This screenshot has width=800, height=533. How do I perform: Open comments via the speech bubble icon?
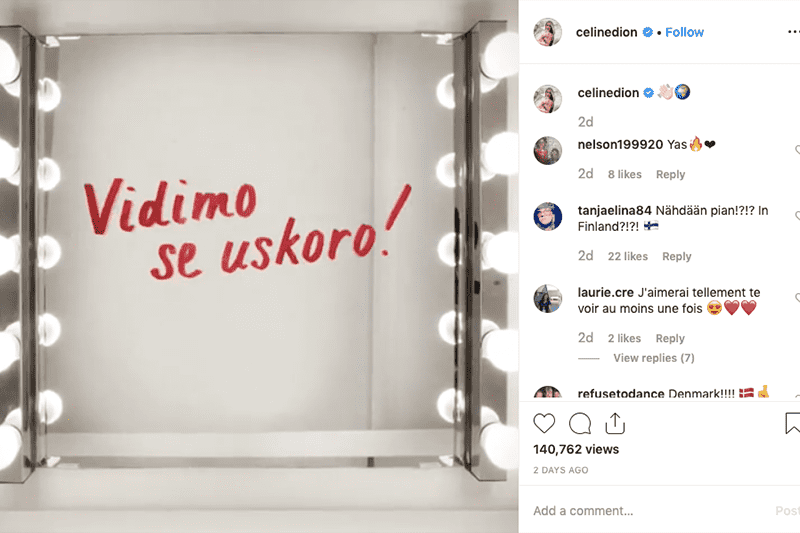coord(580,424)
